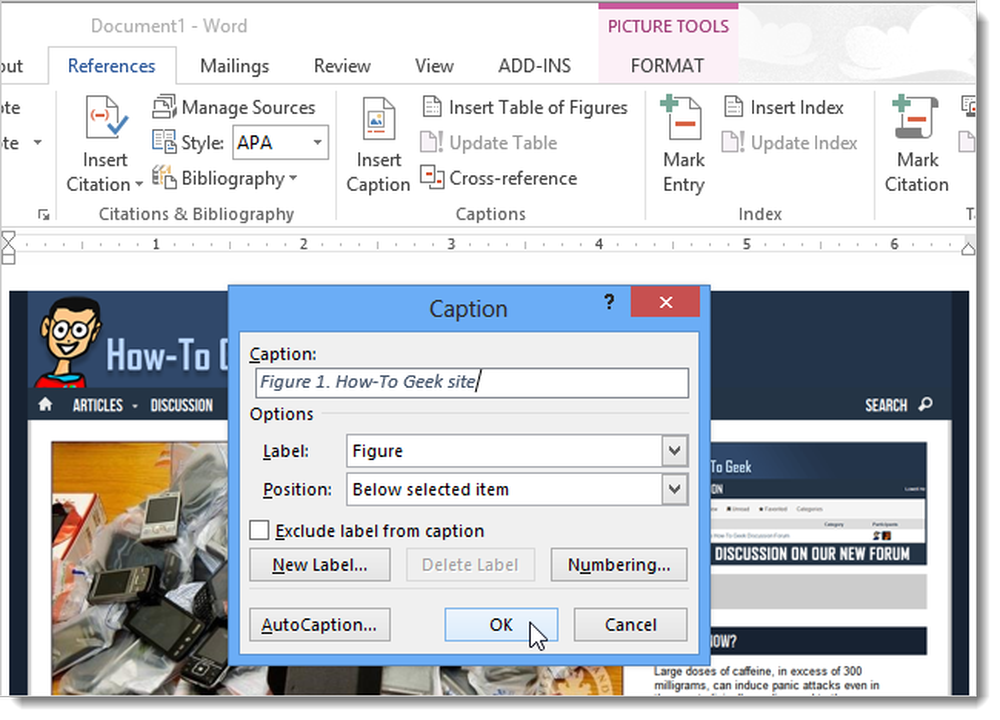
Task: Click the home icon on webpage image
Action: click(x=45, y=405)
